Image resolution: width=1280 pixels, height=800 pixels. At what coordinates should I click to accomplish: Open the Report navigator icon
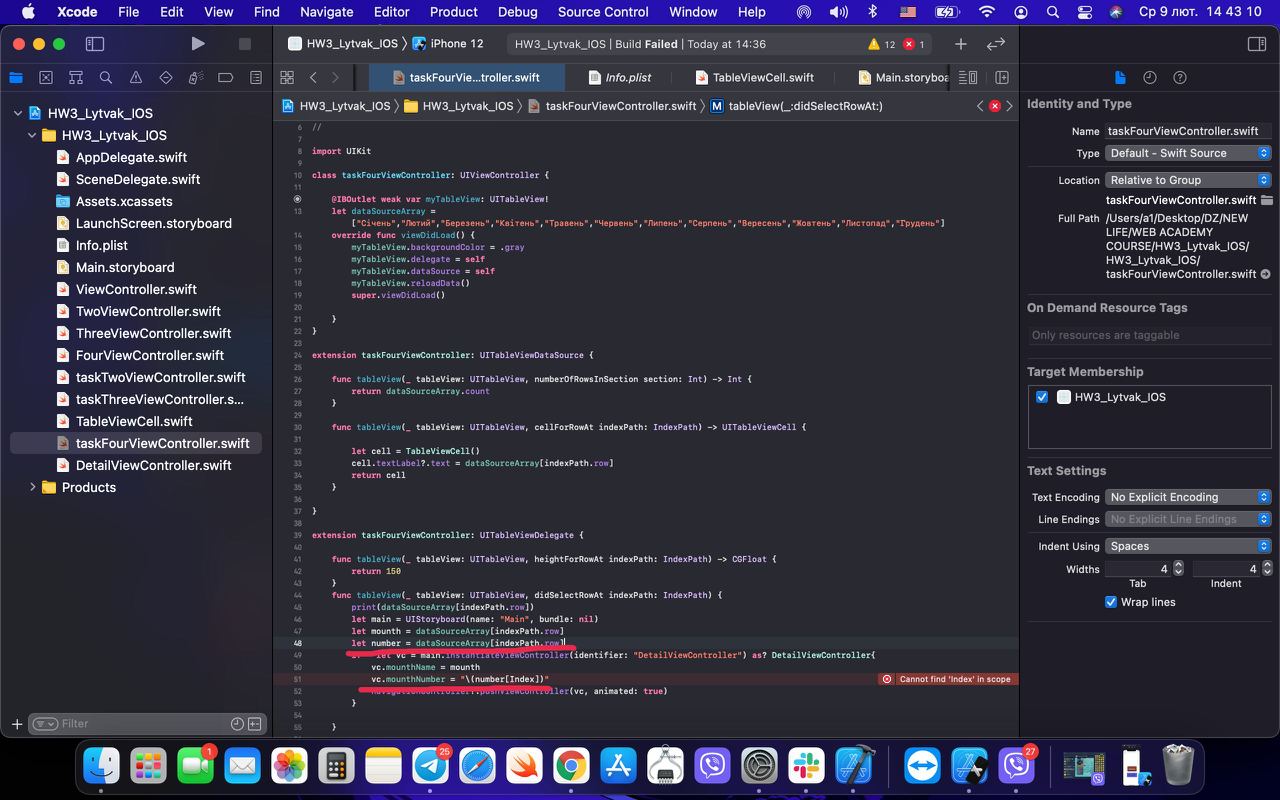256,78
